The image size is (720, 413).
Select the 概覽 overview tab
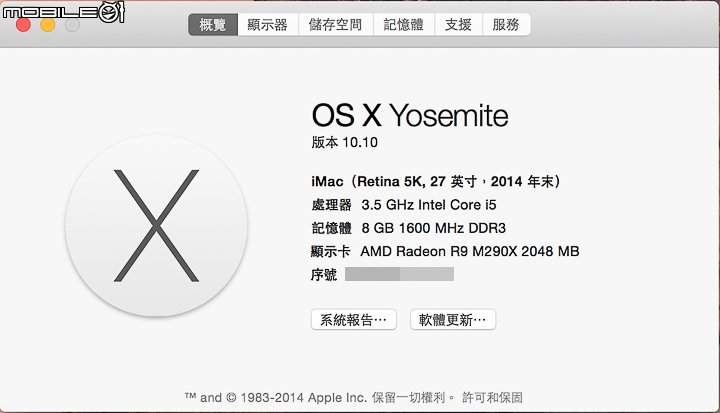(x=213, y=24)
